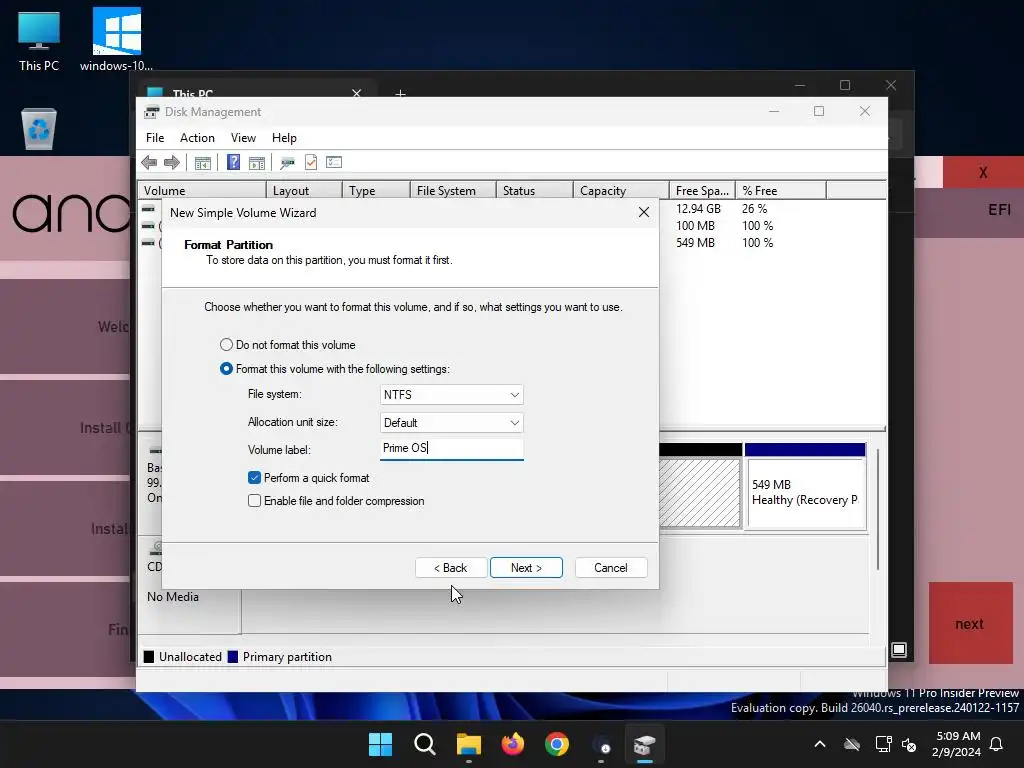The height and width of the screenshot is (768, 1024).
Task: Click the Volume label text field
Action: (451, 449)
